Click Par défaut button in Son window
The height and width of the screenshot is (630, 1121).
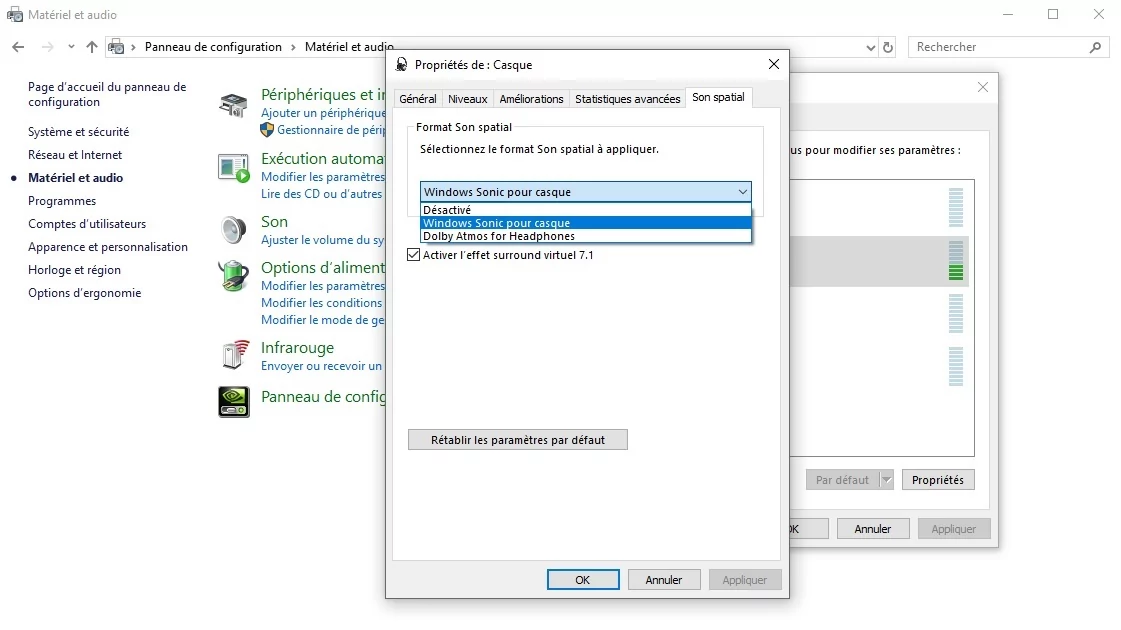point(842,480)
